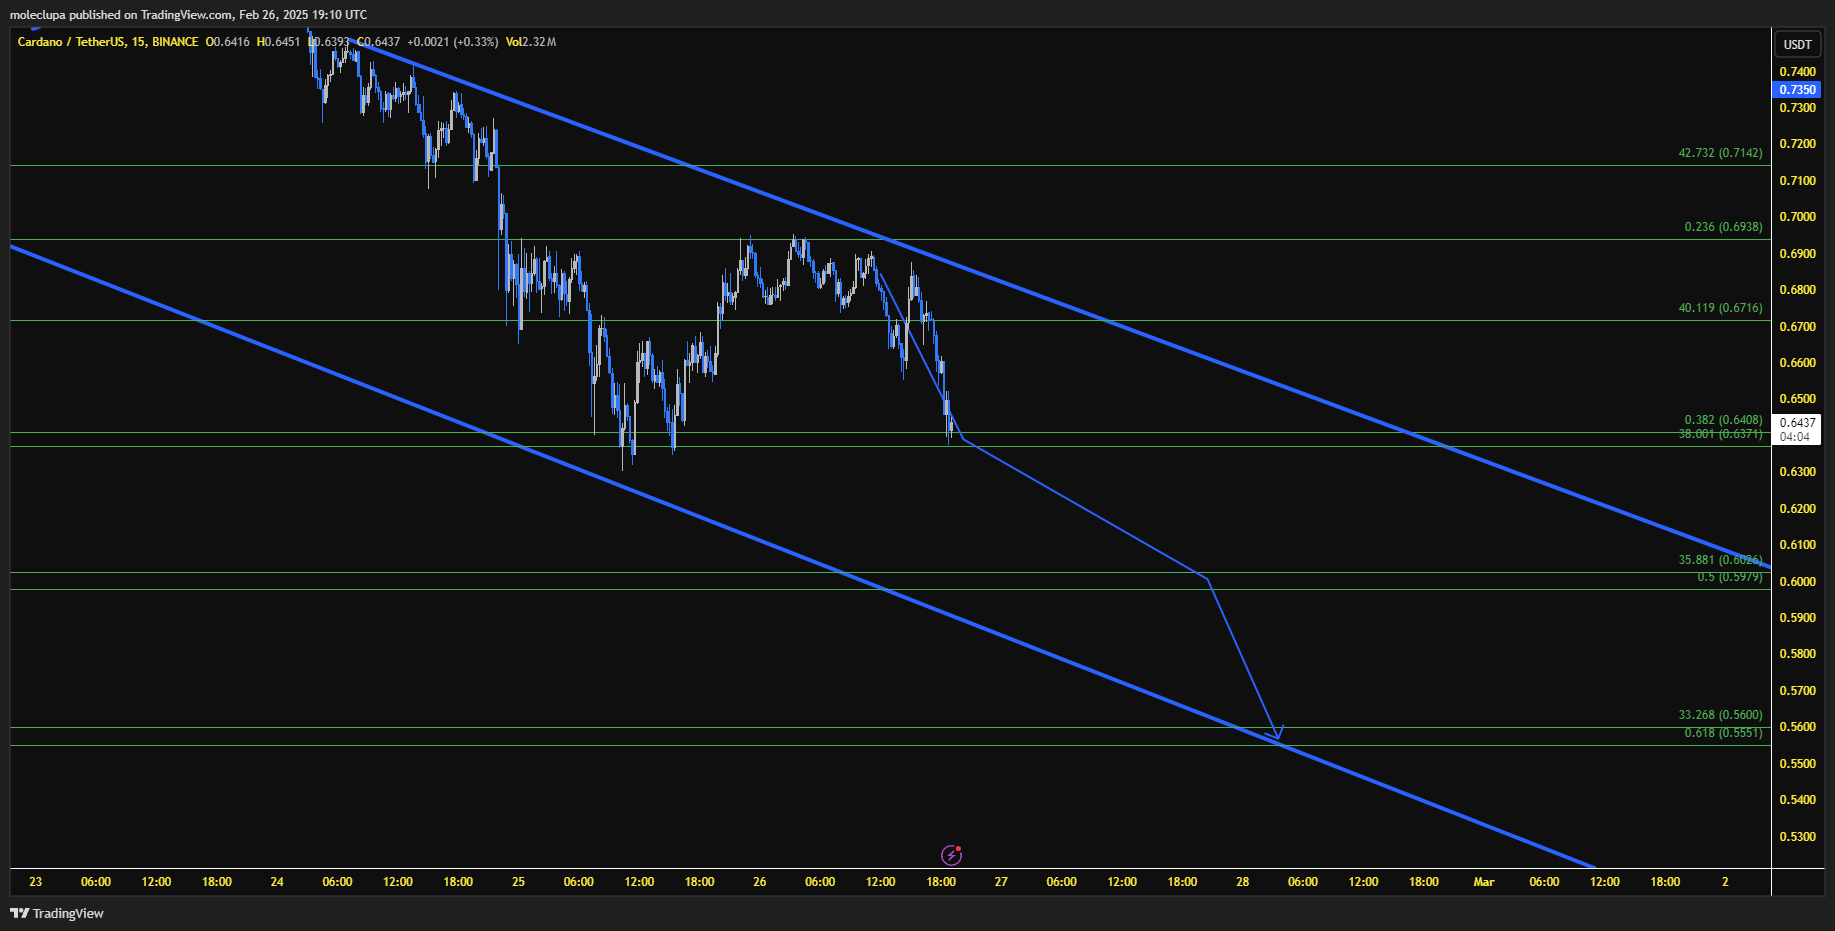Click the 0.5300 price axis label

(x=1797, y=837)
